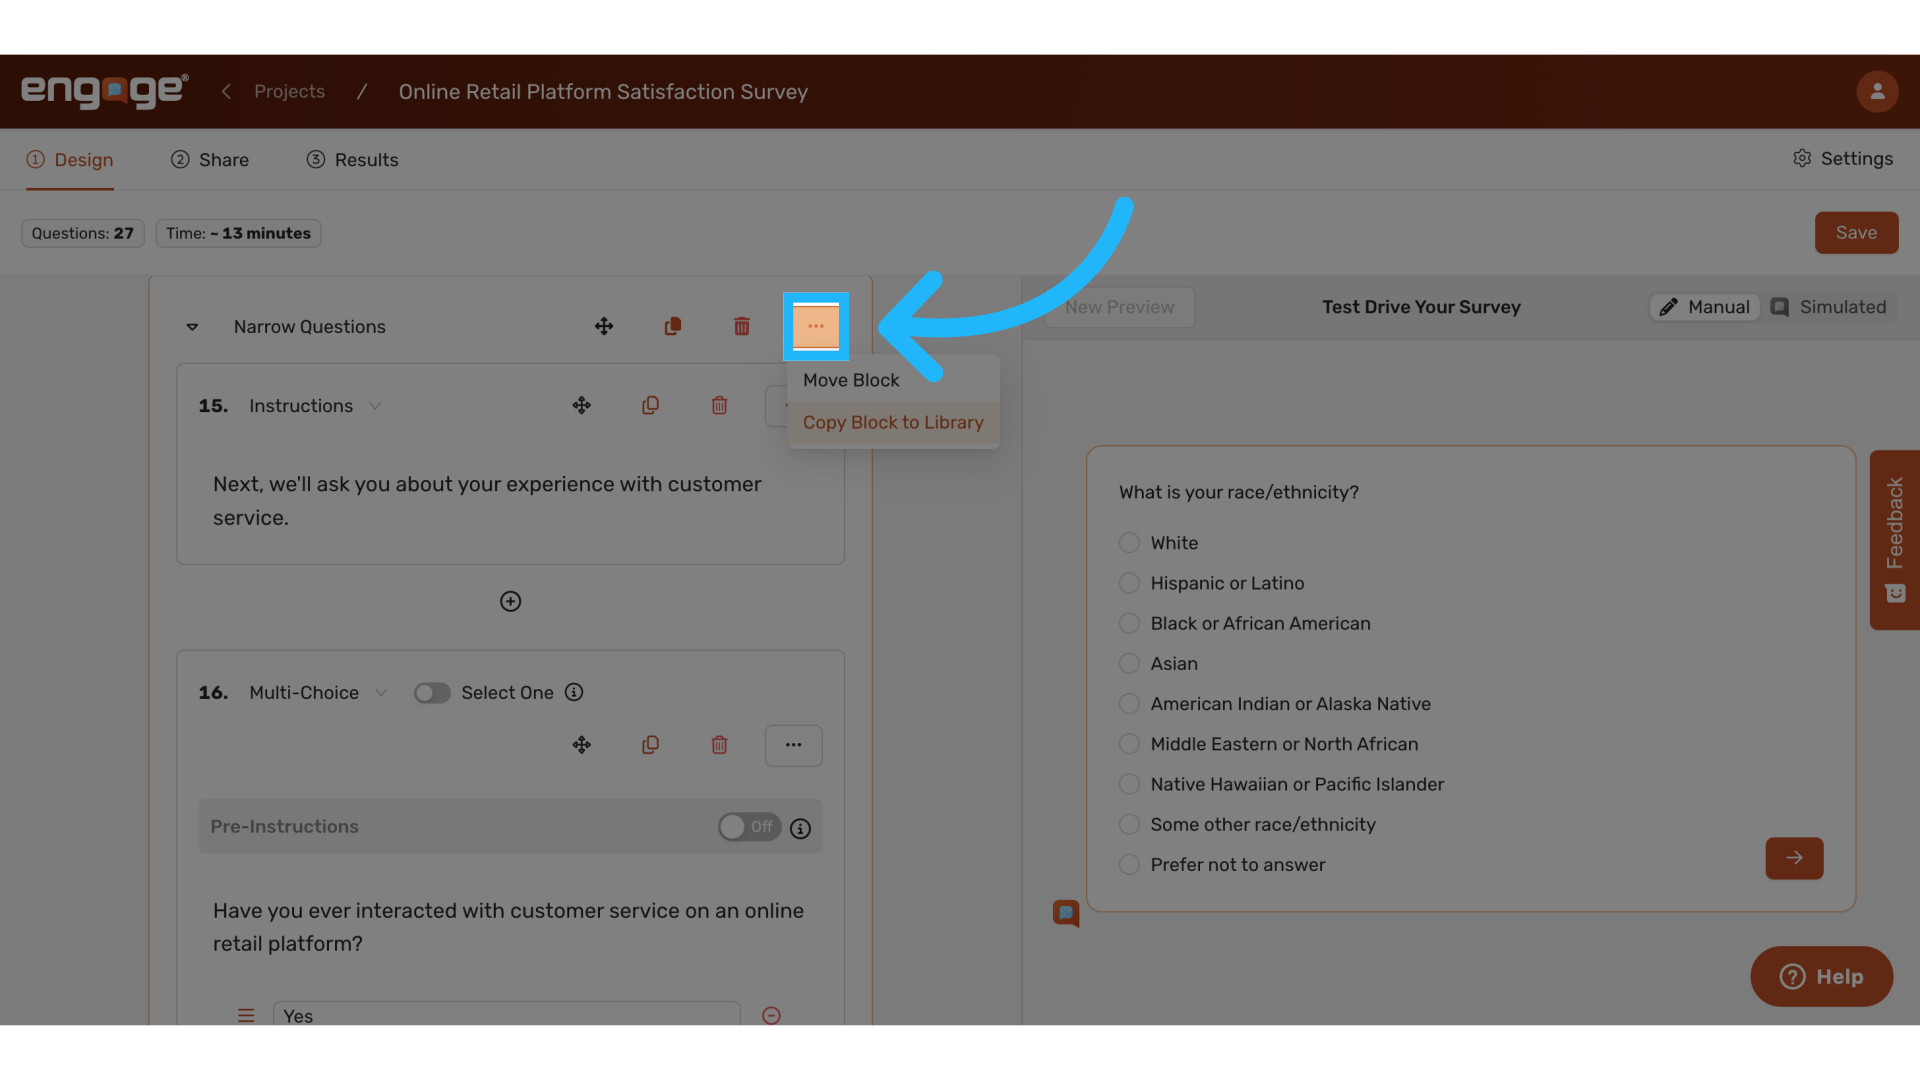Select Simulated test mode
1920x1080 pixels.
pyautogui.click(x=1828, y=307)
